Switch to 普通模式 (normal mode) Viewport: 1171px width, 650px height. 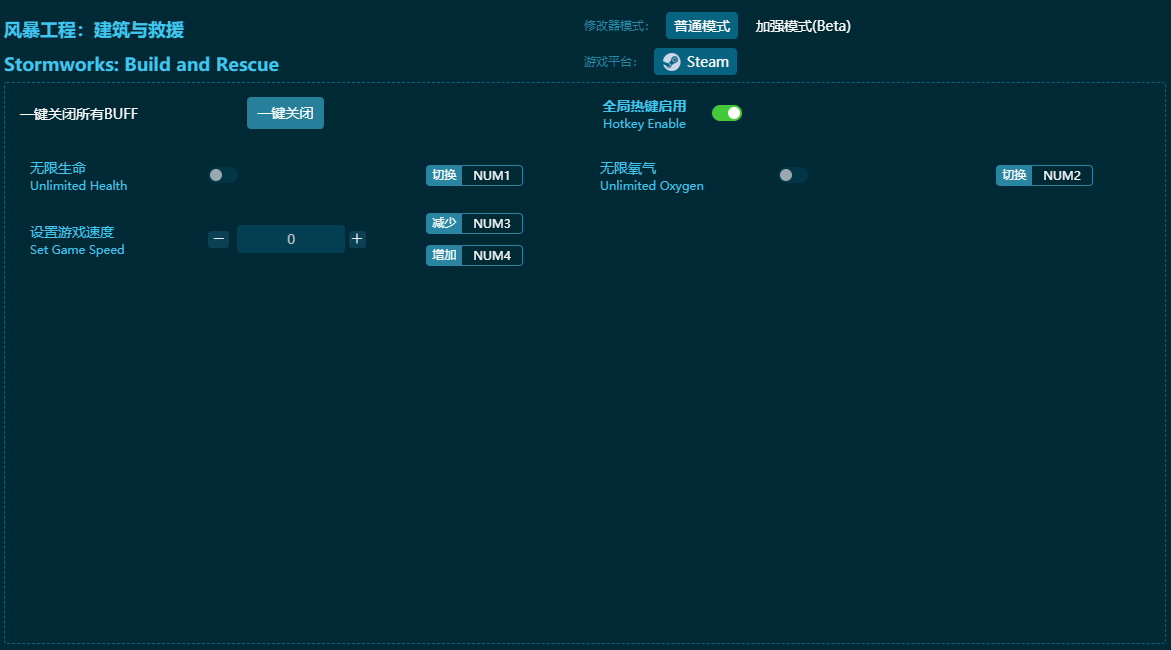(x=701, y=26)
